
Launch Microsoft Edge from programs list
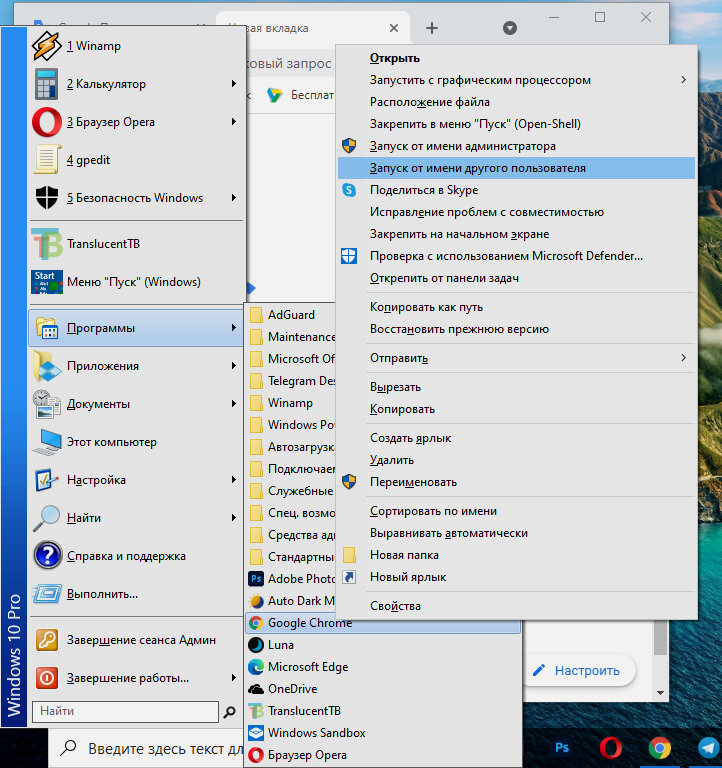[383, 667]
